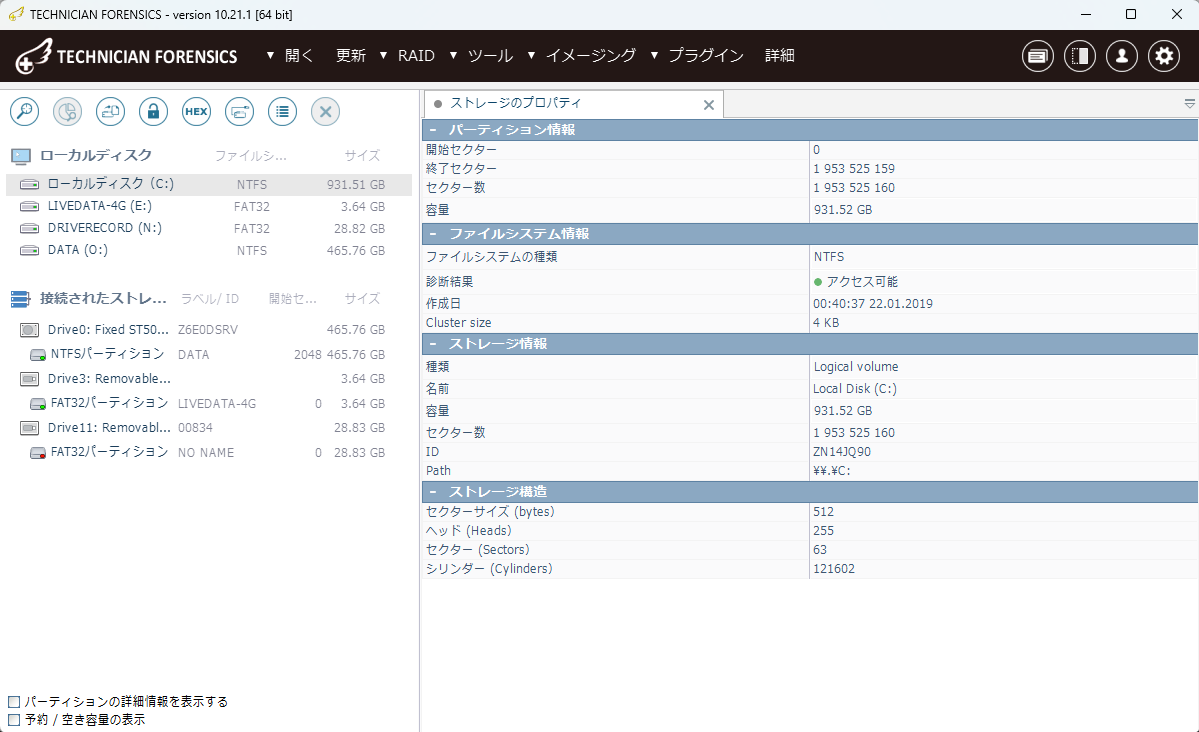Click the ファイルシ... column header
This screenshot has height=732, width=1199.
[x=250, y=156]
